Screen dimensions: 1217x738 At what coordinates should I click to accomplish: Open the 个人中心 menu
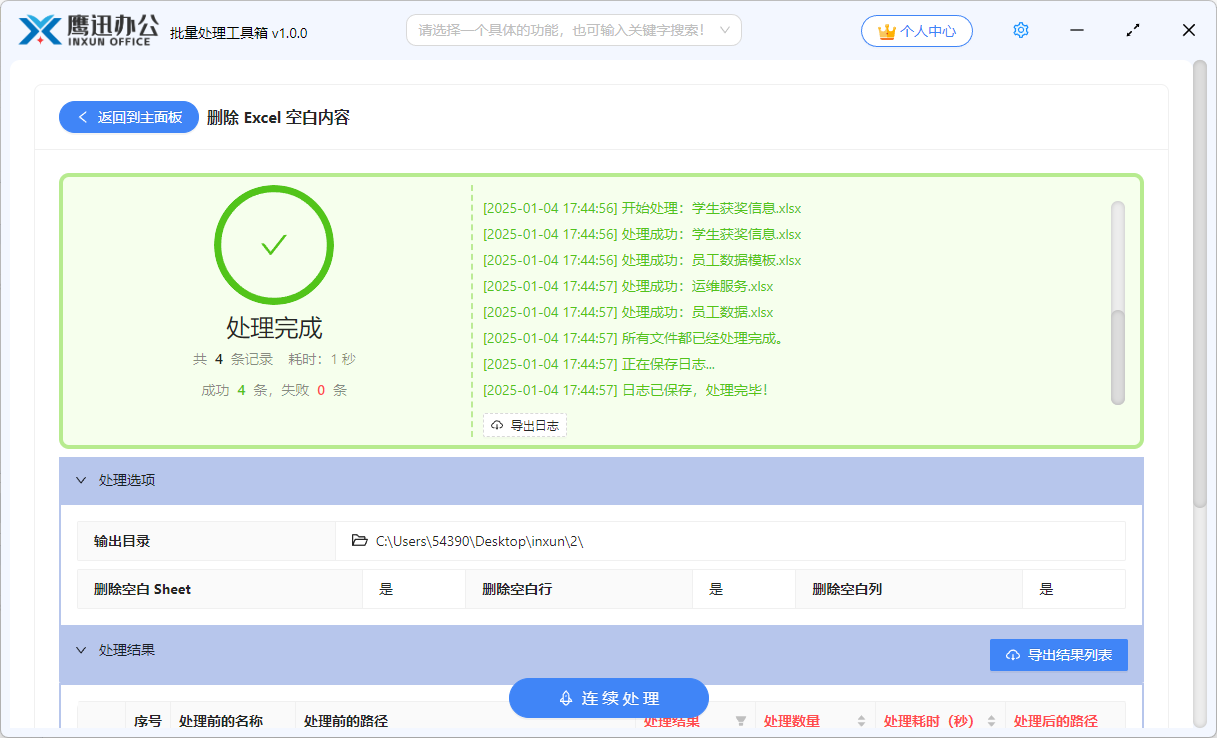(917, 30)
